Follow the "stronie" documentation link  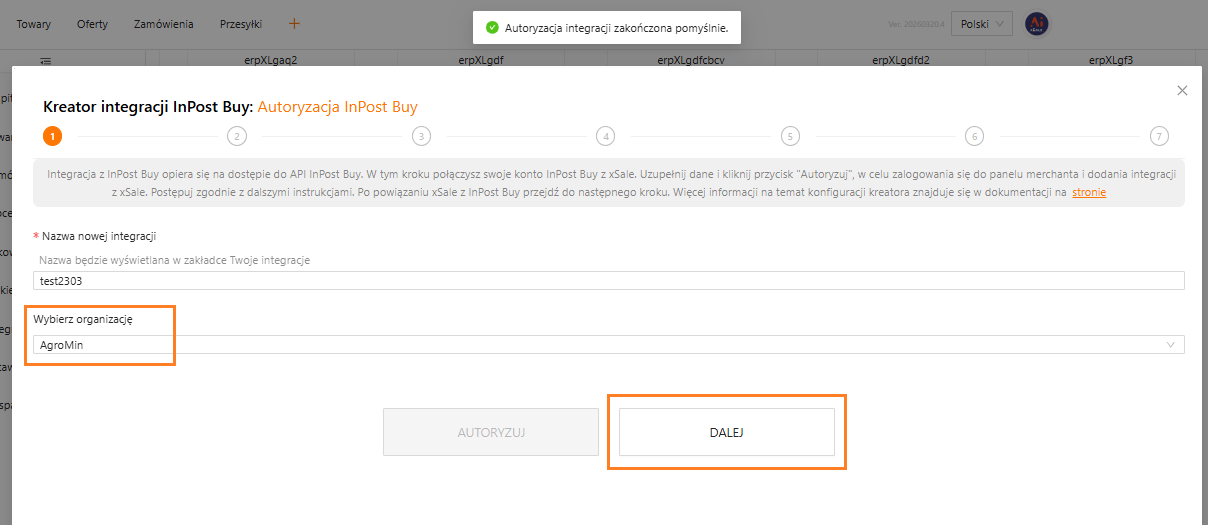point(1089,192)
